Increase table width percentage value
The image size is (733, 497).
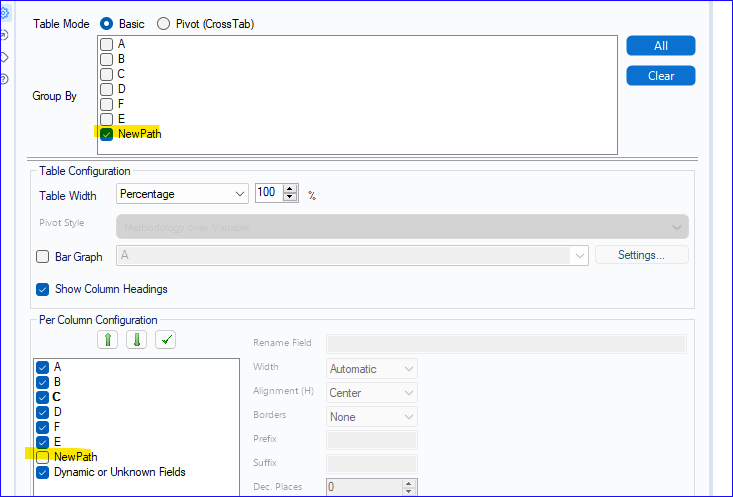coord(290,189)
